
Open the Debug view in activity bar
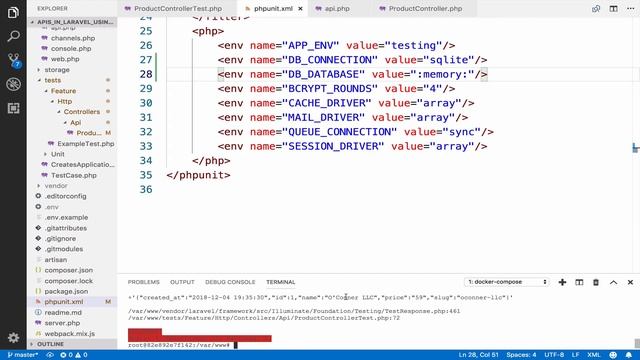pos(13,84)
